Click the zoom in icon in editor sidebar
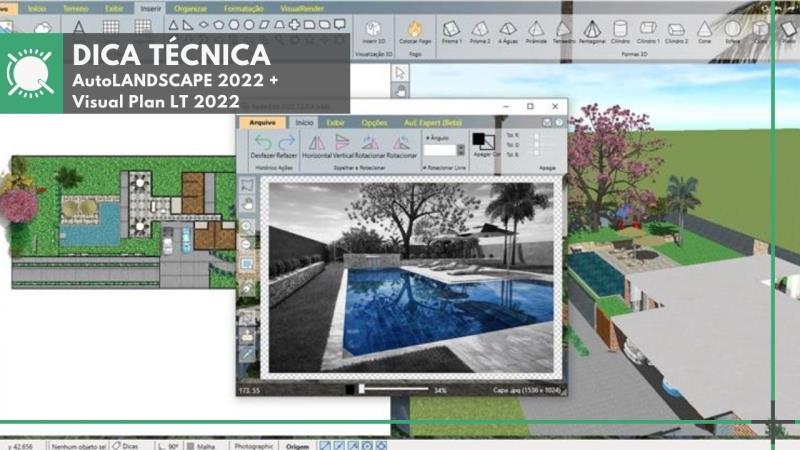 point(247,226)
